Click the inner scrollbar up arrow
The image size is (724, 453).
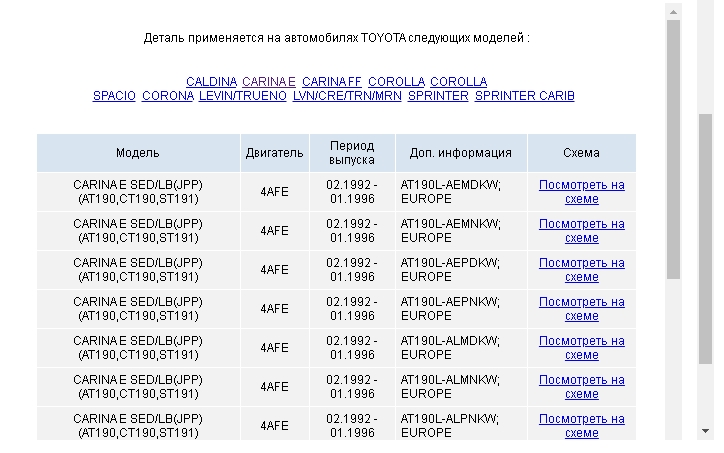coord(673,12)
